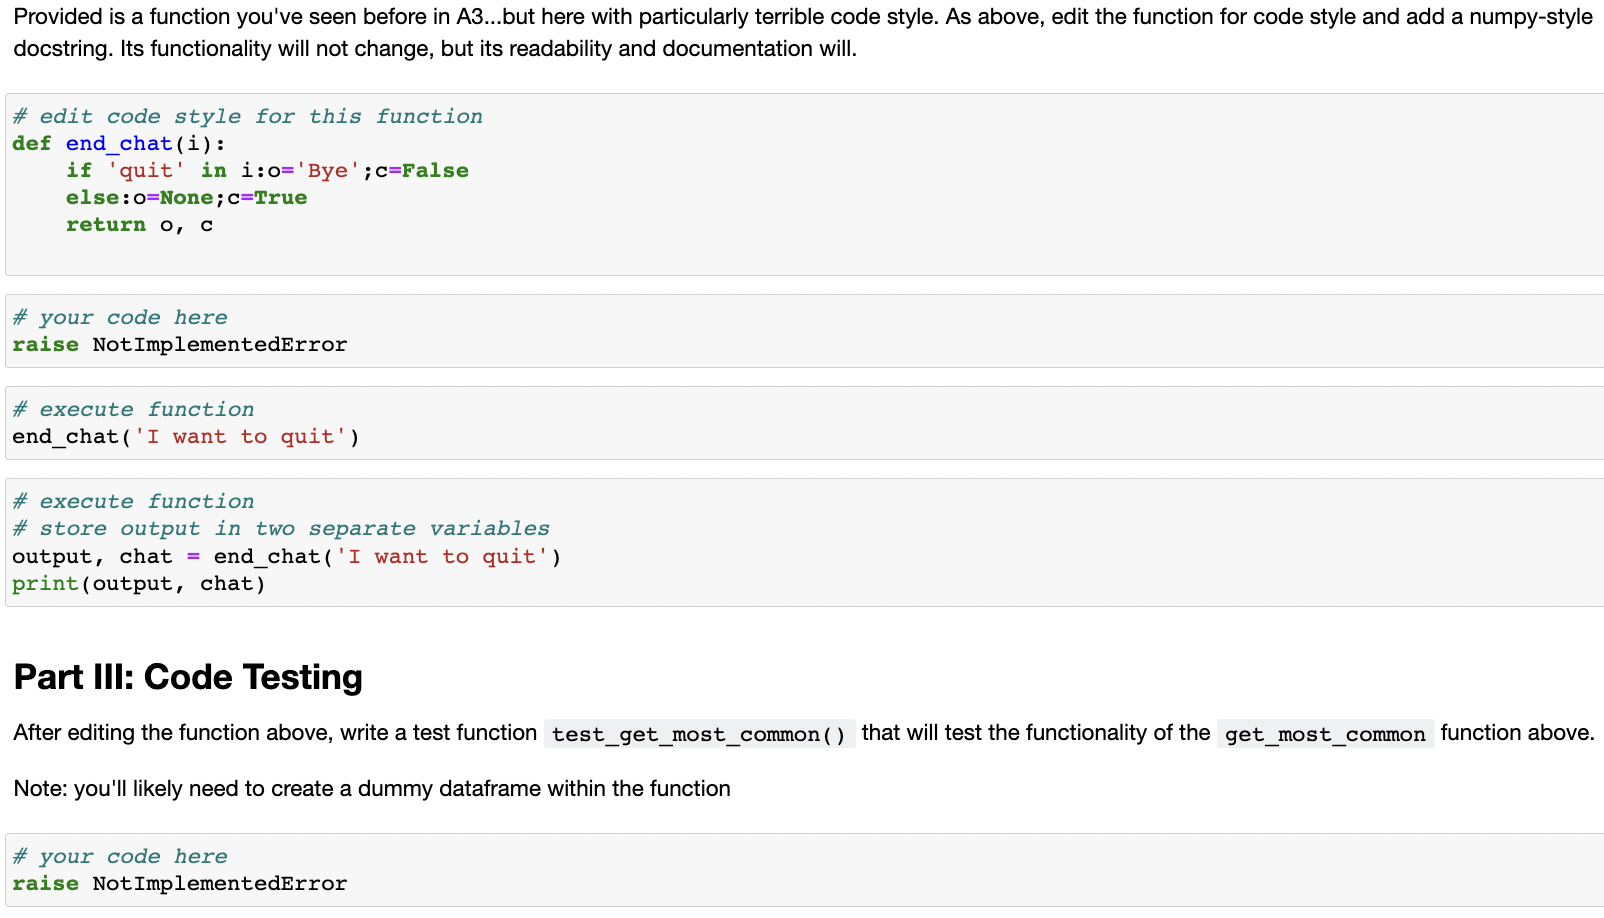The image size is (1604, 918).
Task: Click the instruction text about numpy-style docstring
Action: coord(800,16)
